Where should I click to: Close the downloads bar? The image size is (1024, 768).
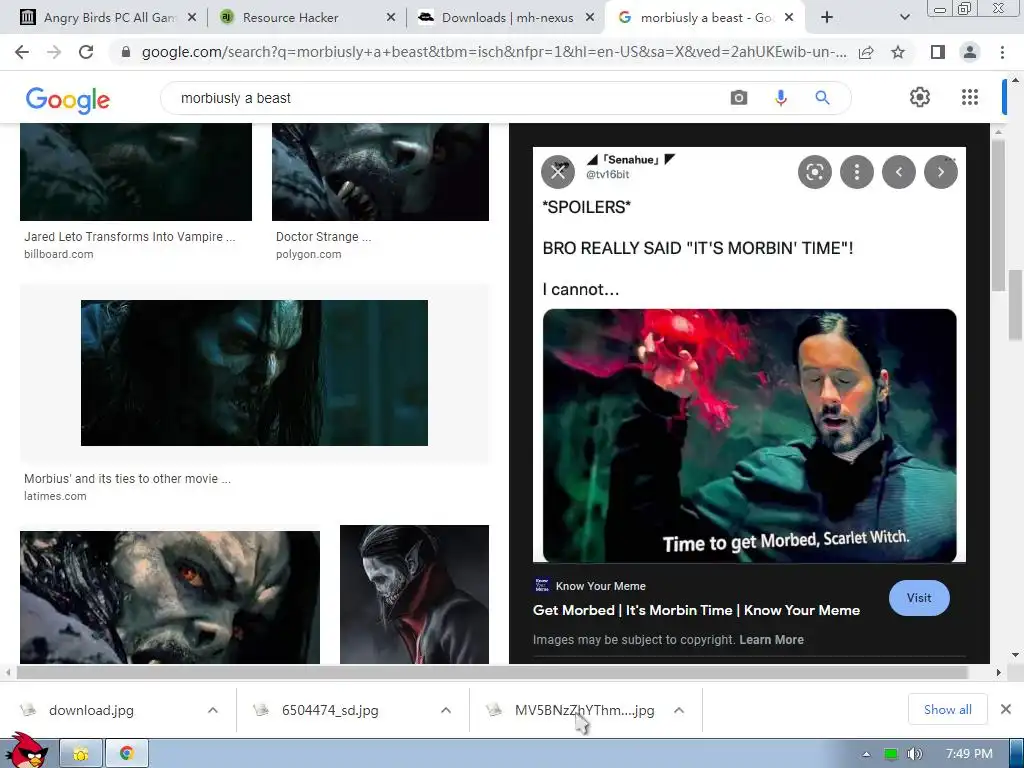pyautogui.click(x=1006, y=709)
